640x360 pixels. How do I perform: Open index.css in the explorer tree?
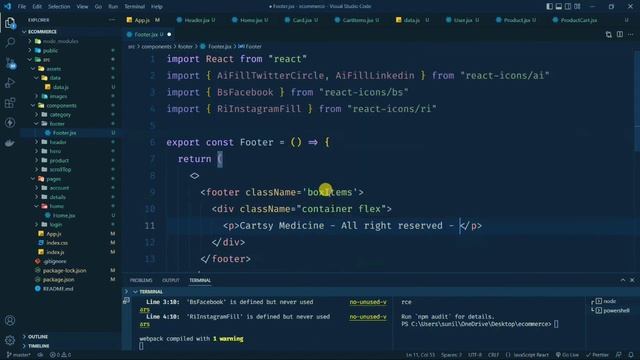coord(57,243)
